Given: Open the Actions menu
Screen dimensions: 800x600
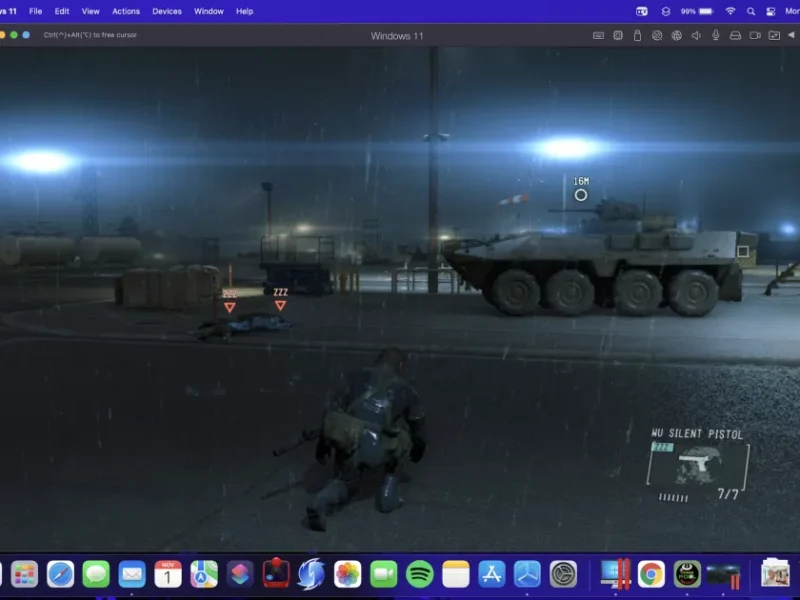Looking at the screenshot, I should (x=126, y=11).
